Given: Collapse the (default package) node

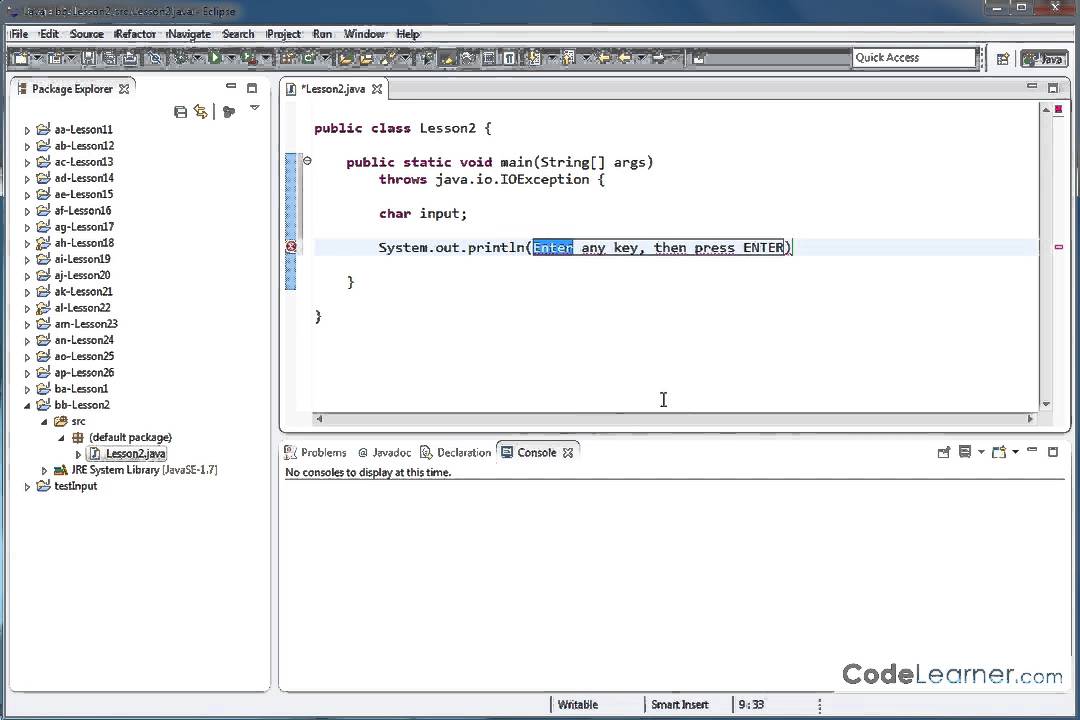Looking at the screenshot, I should (61, 438).
